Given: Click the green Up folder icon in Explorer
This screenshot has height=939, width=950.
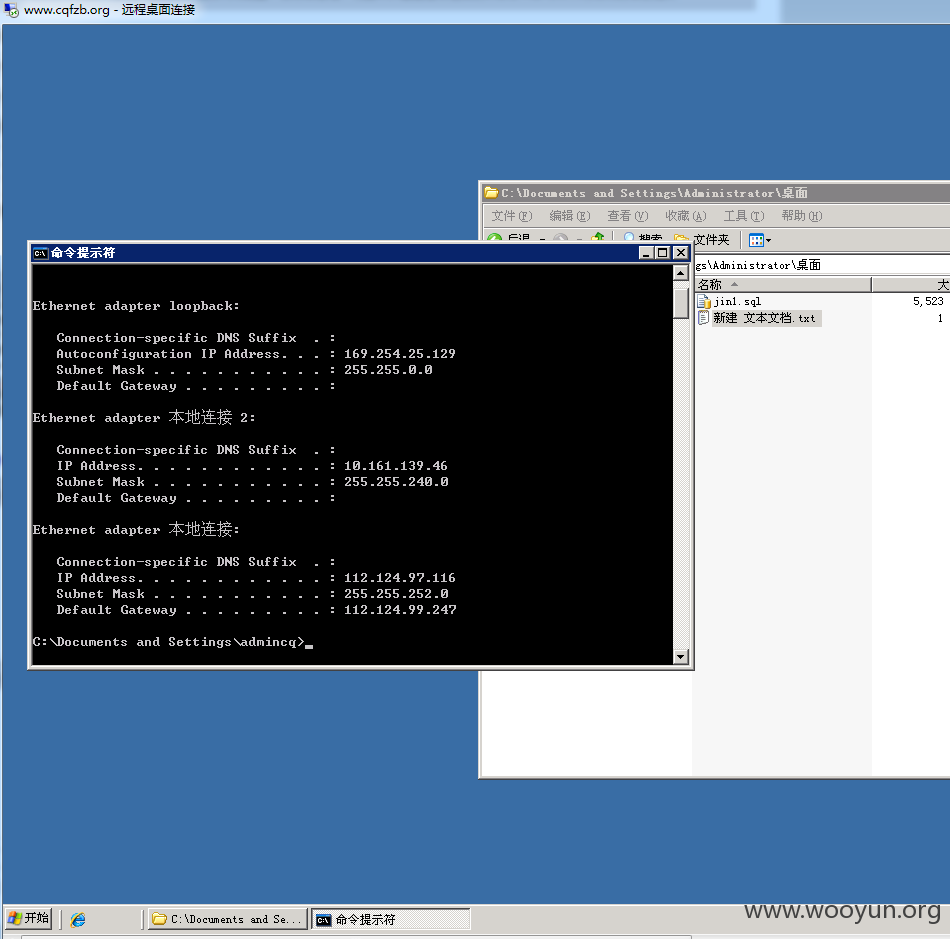Looking at the screenshot, I should click(598, 237).
